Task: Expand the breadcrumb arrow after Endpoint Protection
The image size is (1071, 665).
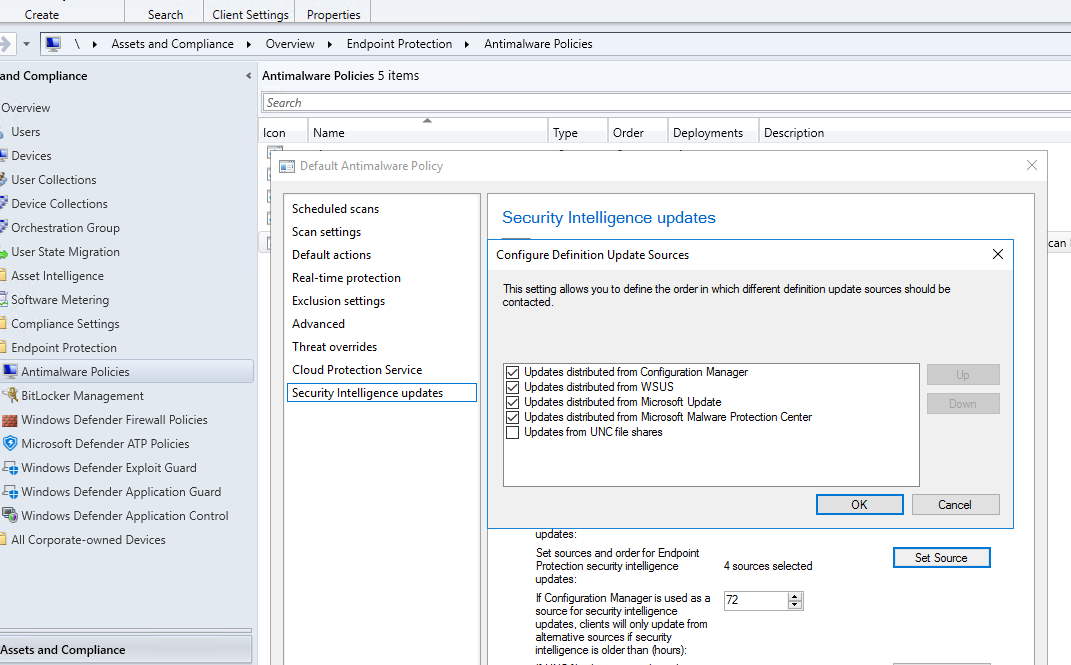Action: pyautogui.click(x=467, y=44)
